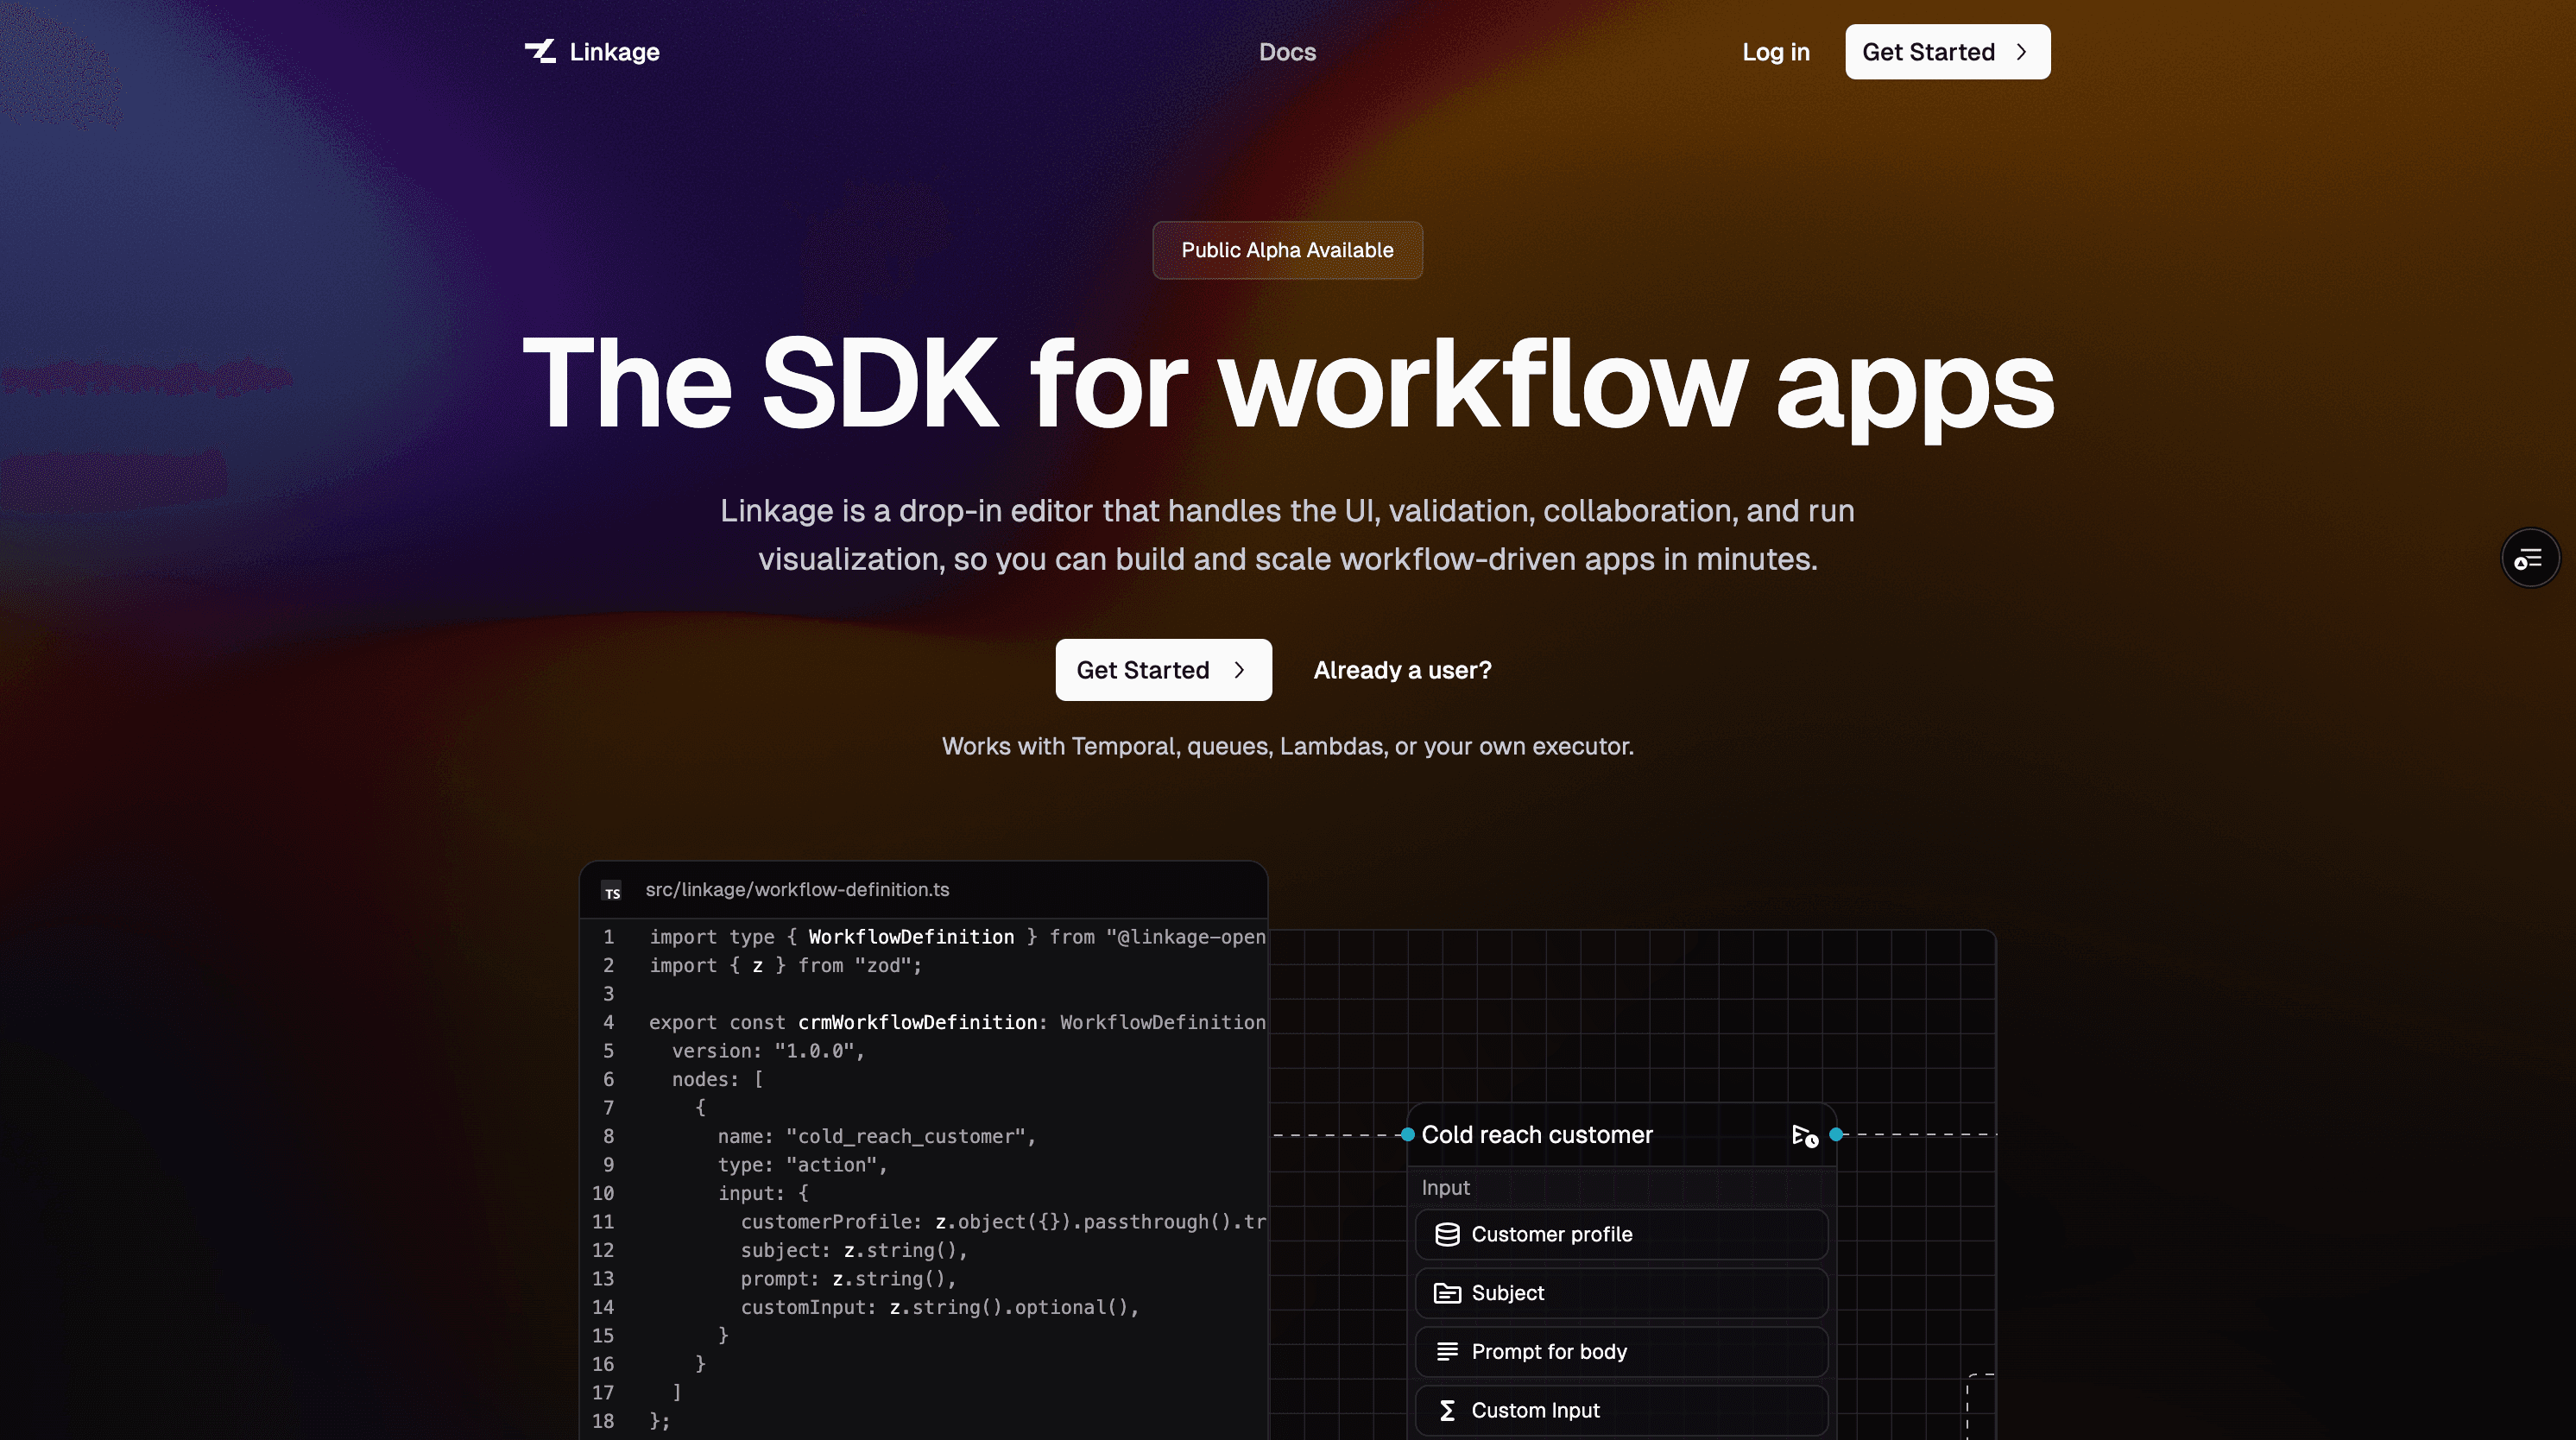Select the Prompt for body input field

[x=1621, y=1352]
